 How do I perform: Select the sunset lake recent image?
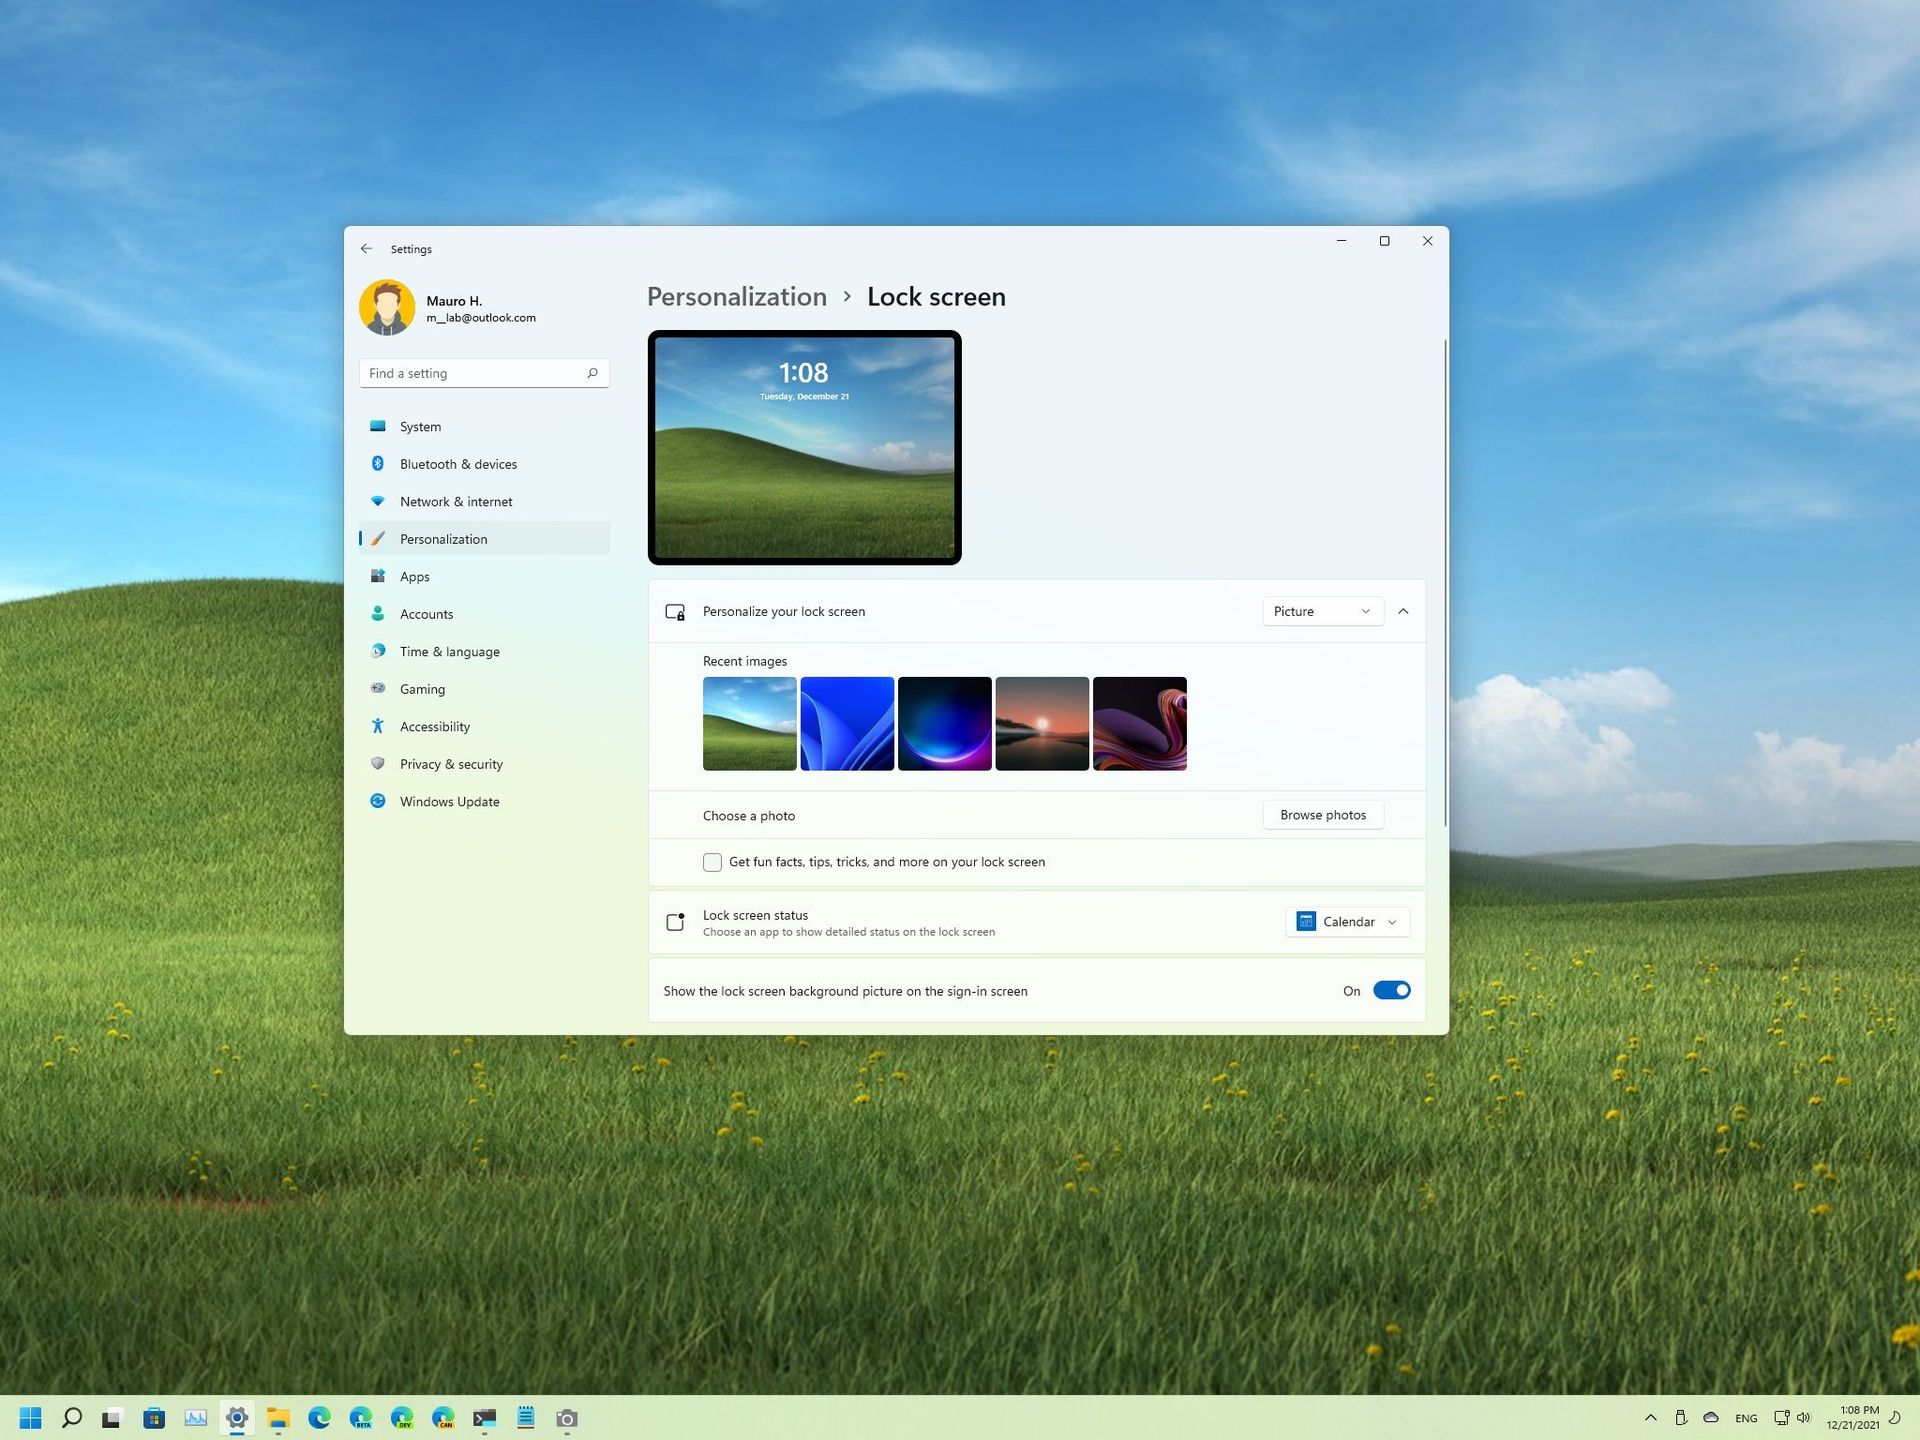click(x=1041, y=723)
